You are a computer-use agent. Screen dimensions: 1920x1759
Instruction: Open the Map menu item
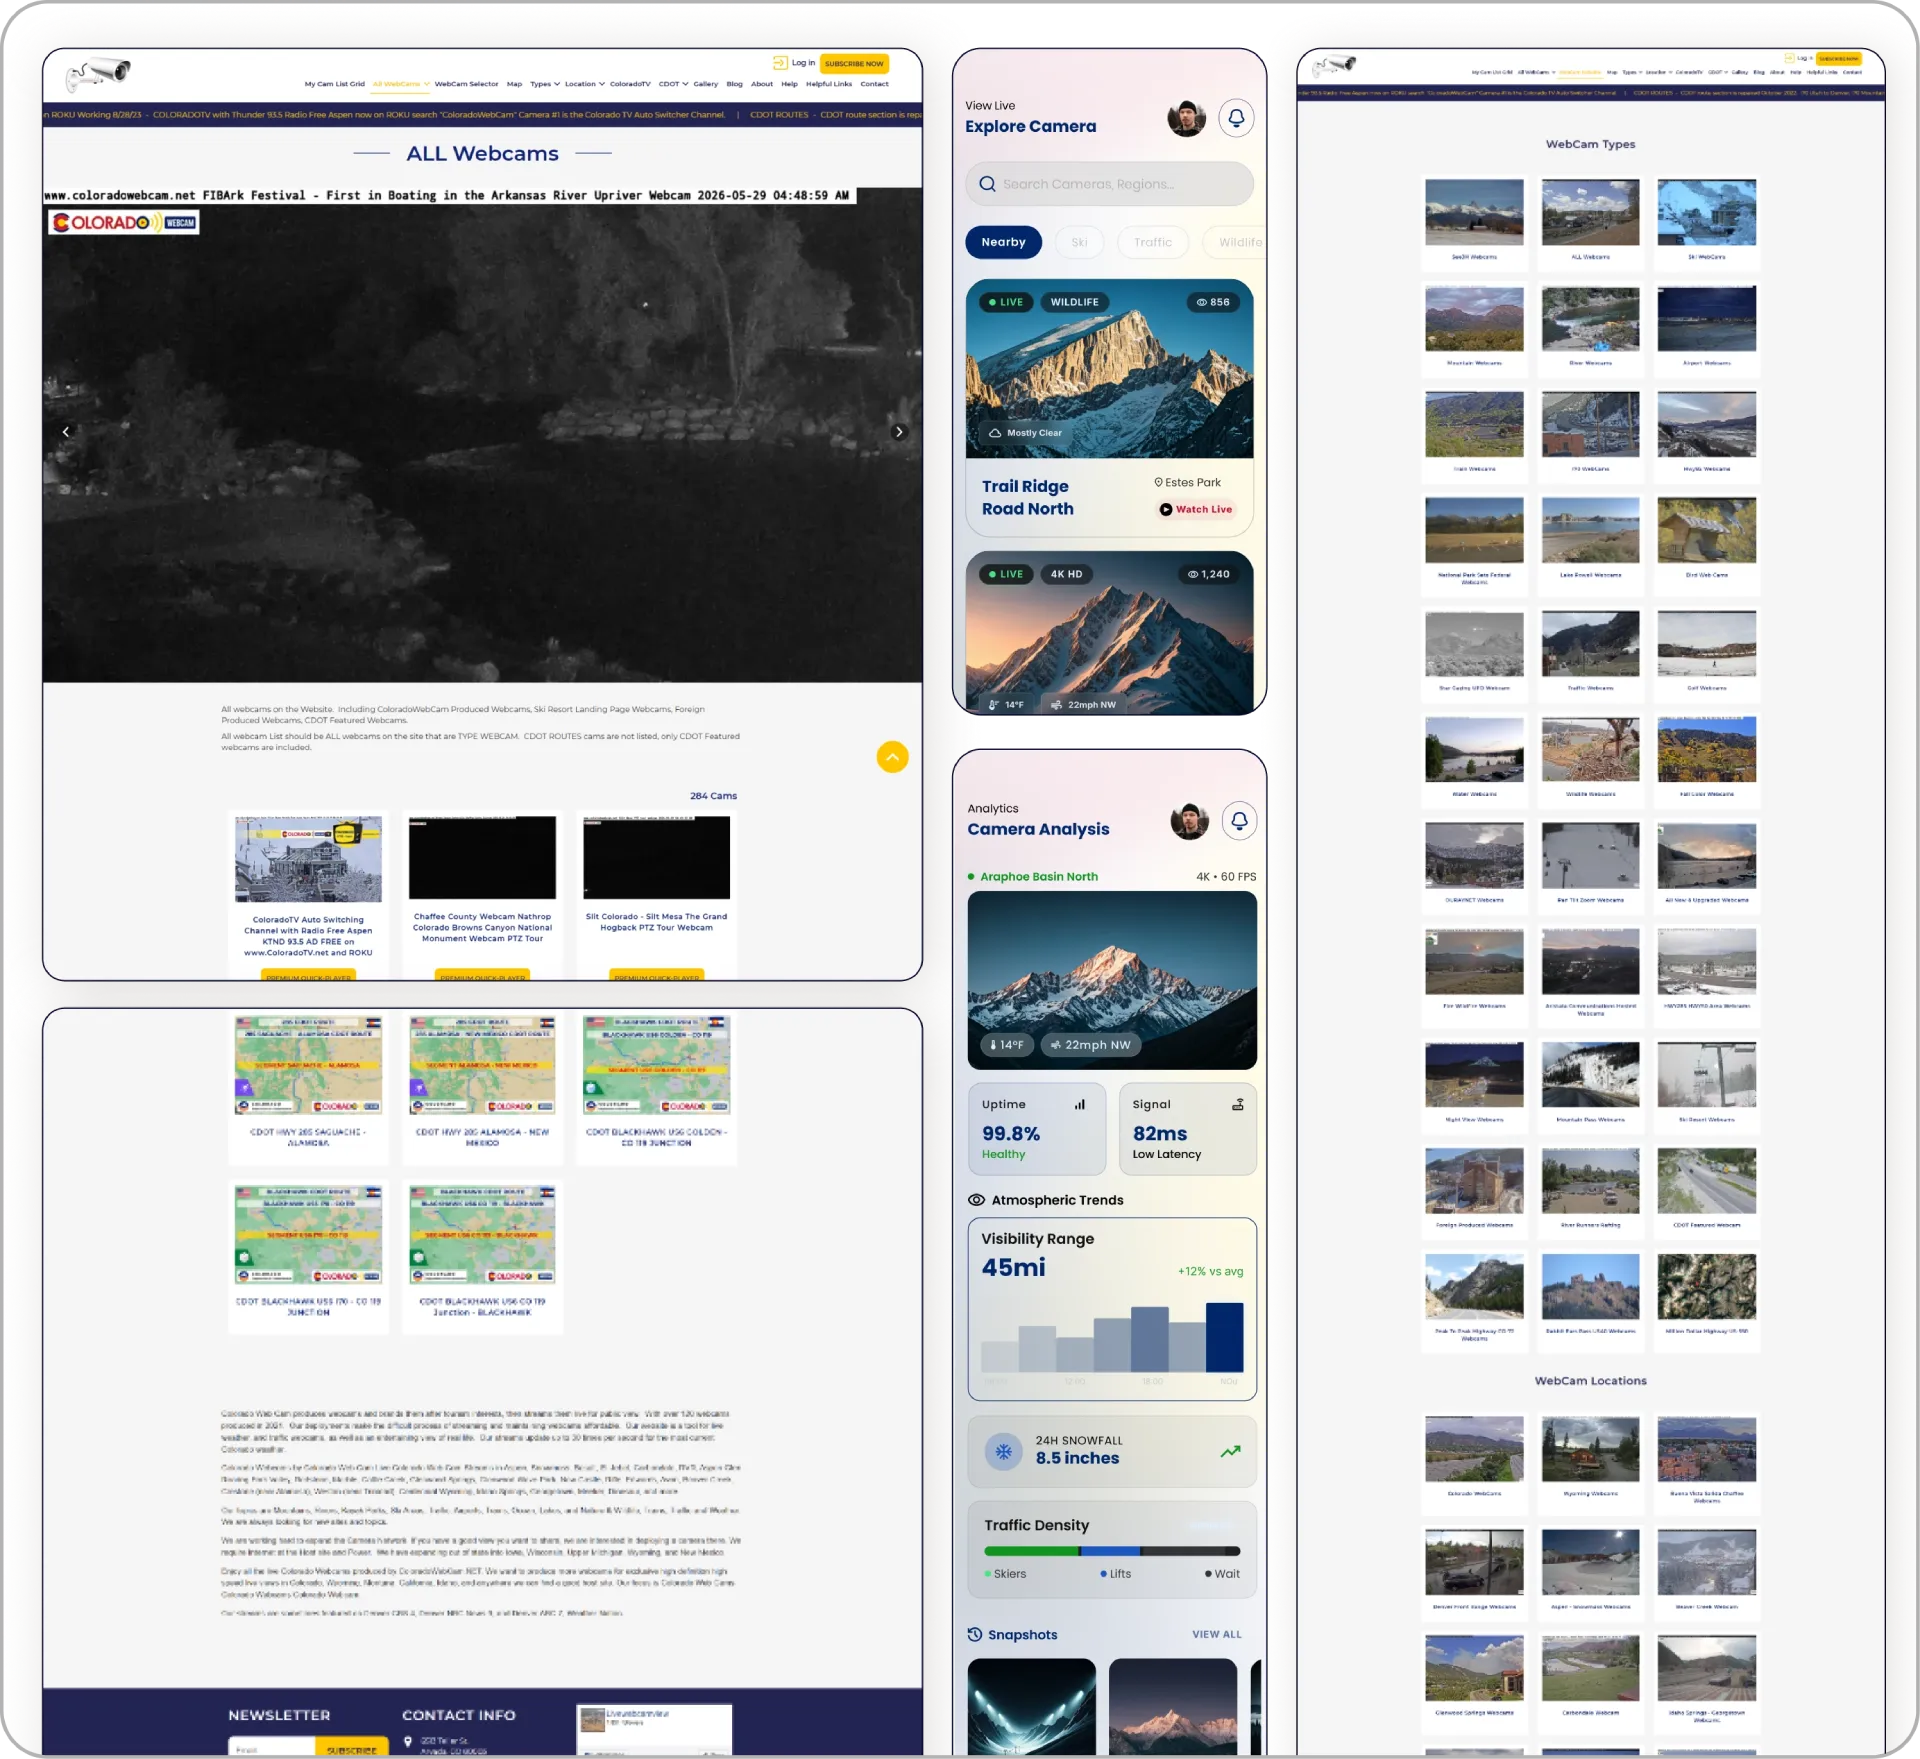pos(514,84)
